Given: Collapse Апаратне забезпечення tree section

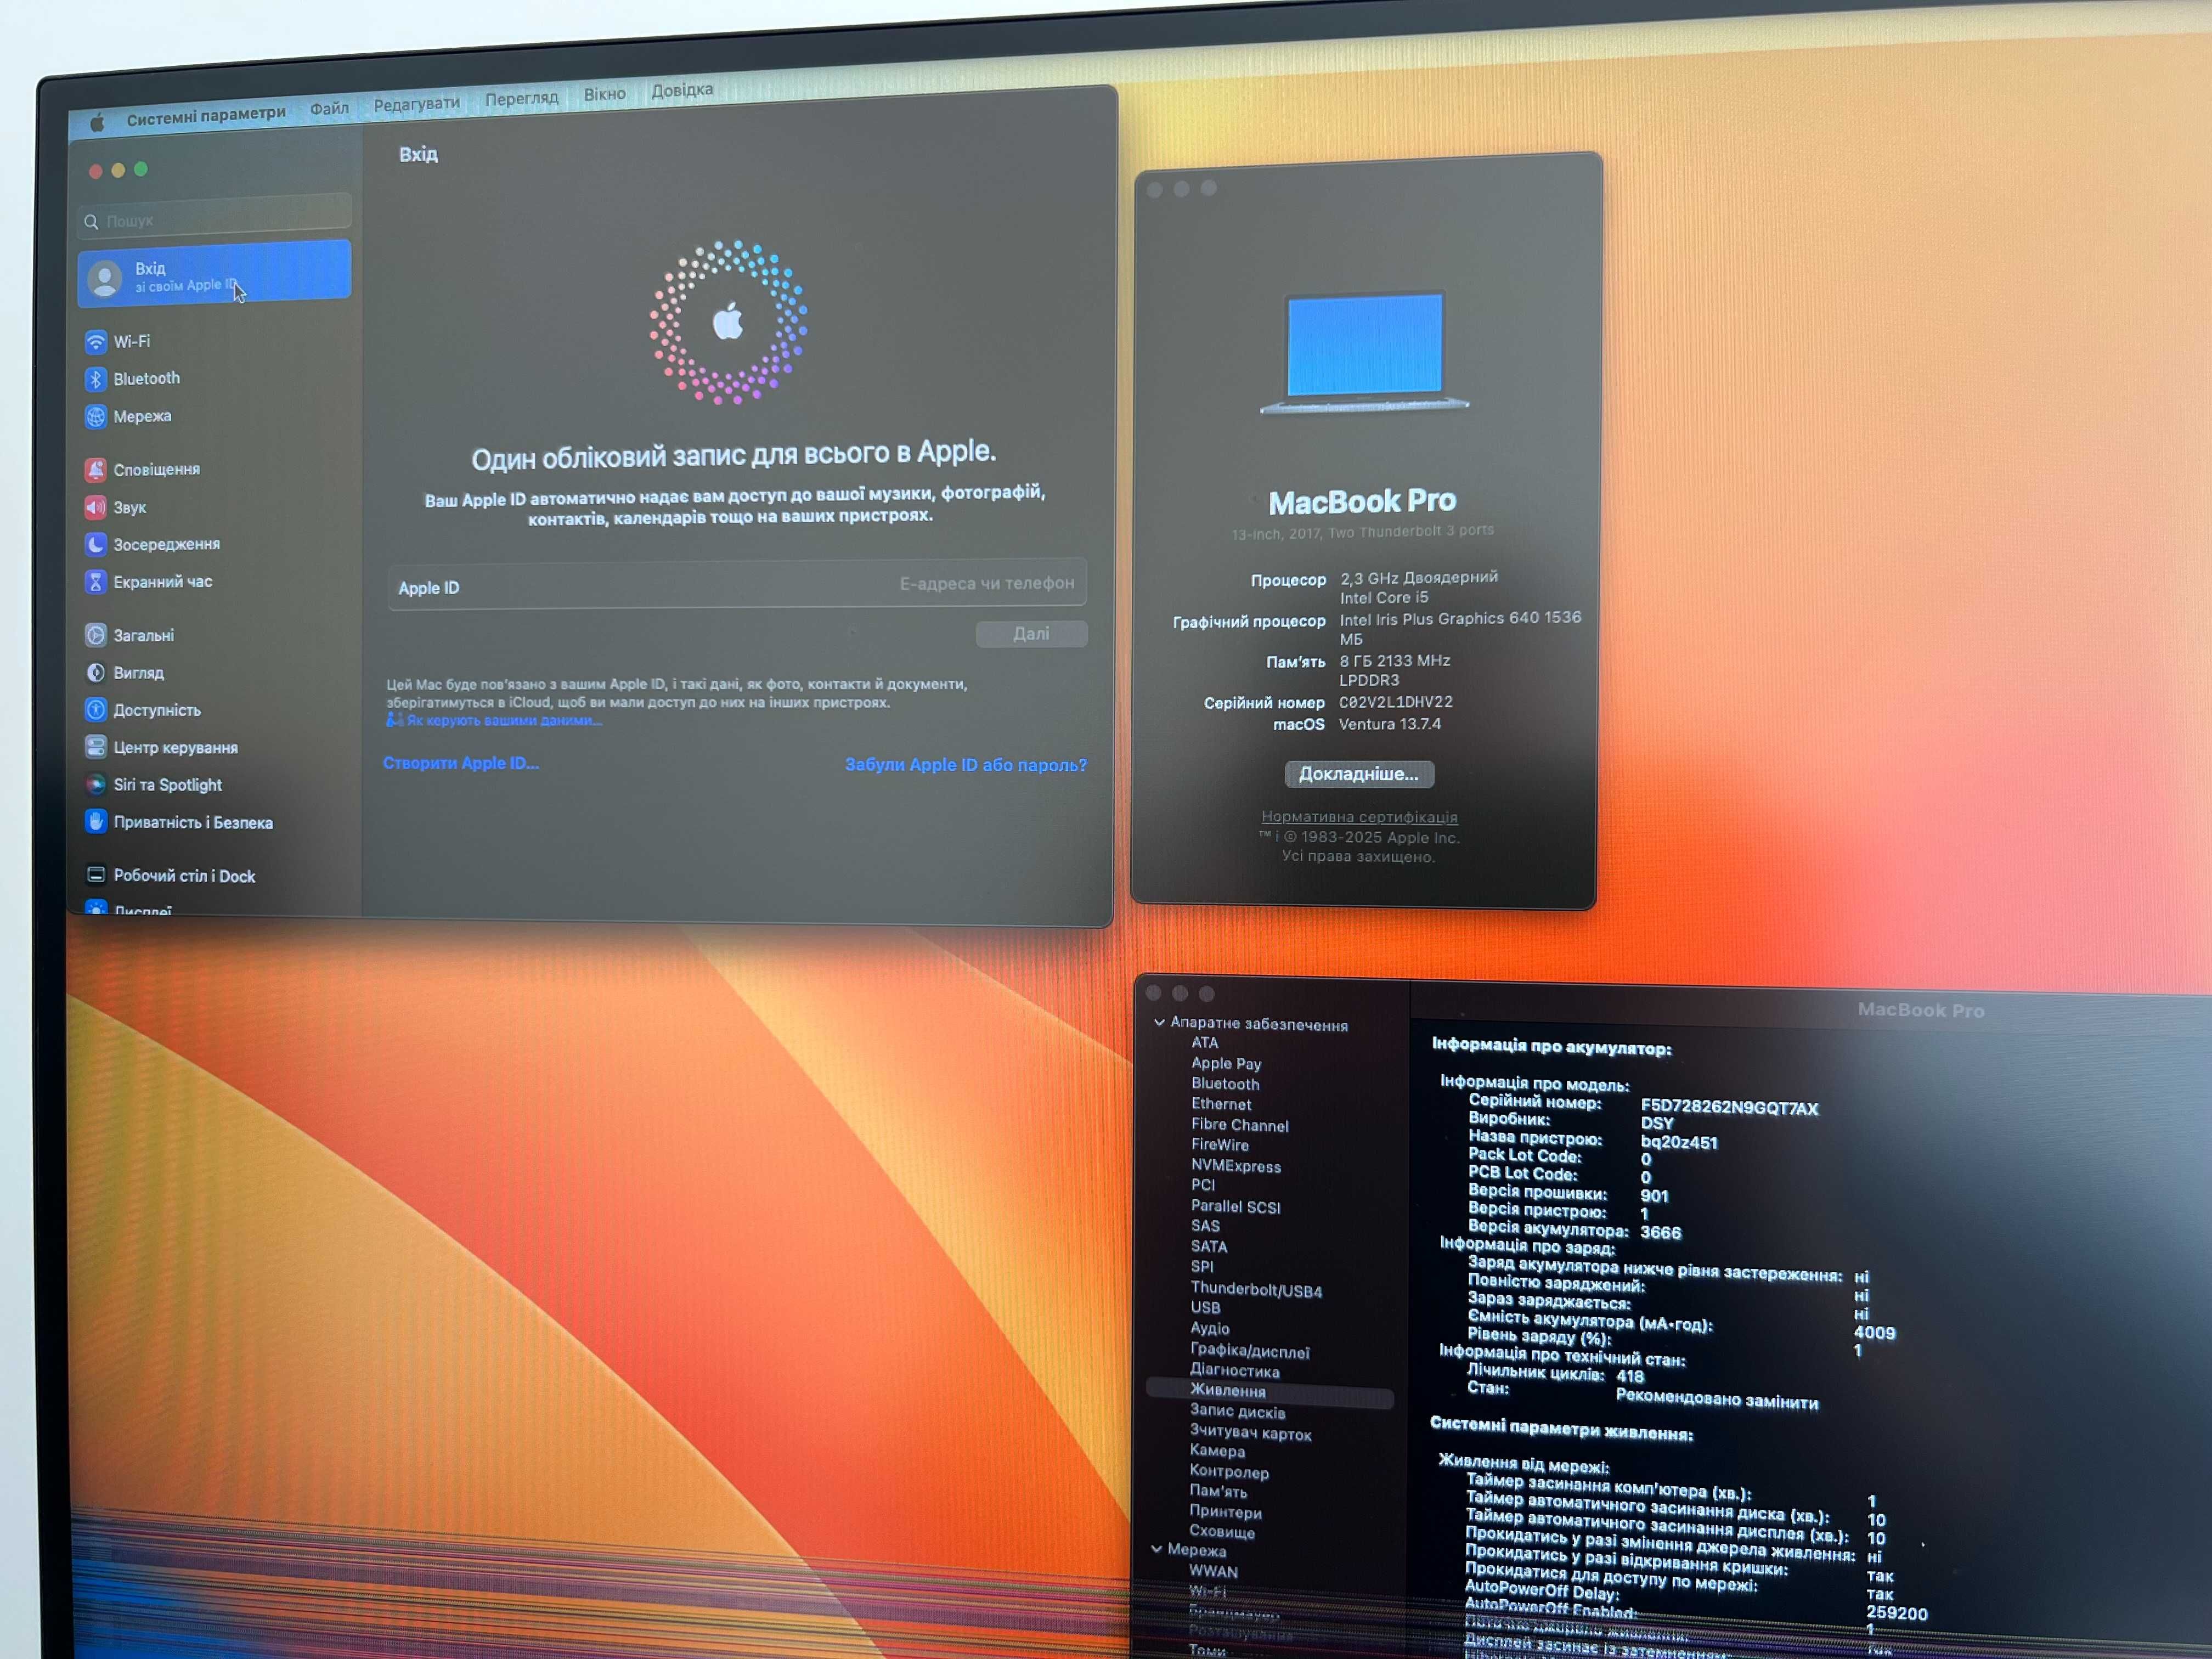Looking at the screenshot, I should 1159,1023.
